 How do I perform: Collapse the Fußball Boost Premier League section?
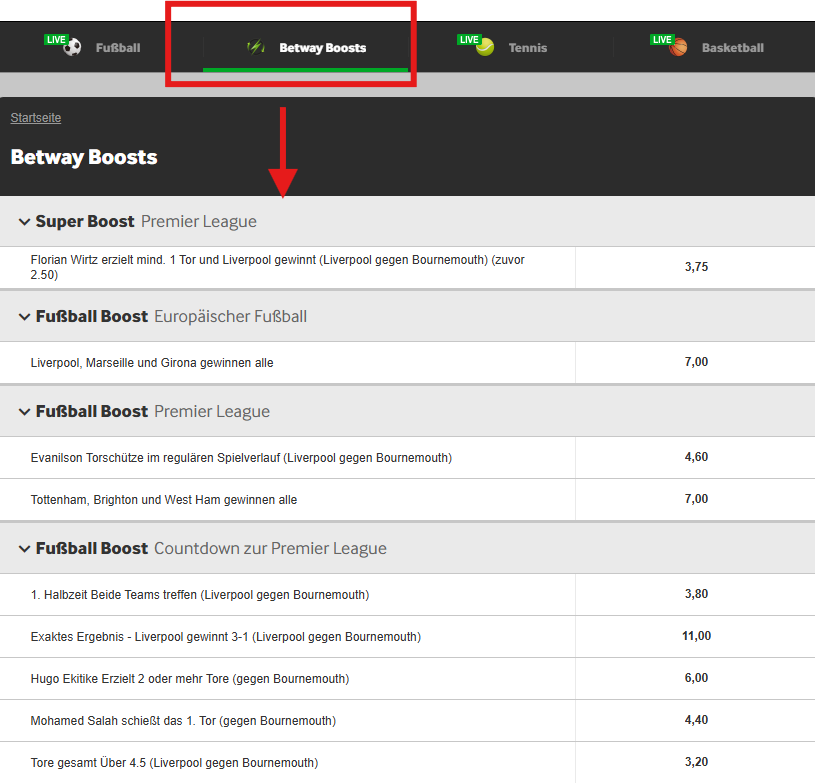(24, 412)
